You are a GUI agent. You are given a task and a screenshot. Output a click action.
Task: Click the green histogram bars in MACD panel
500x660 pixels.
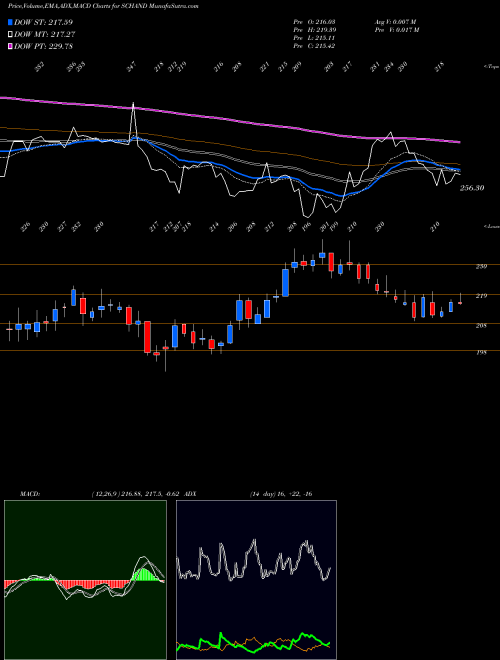click(x=146, y=575)
